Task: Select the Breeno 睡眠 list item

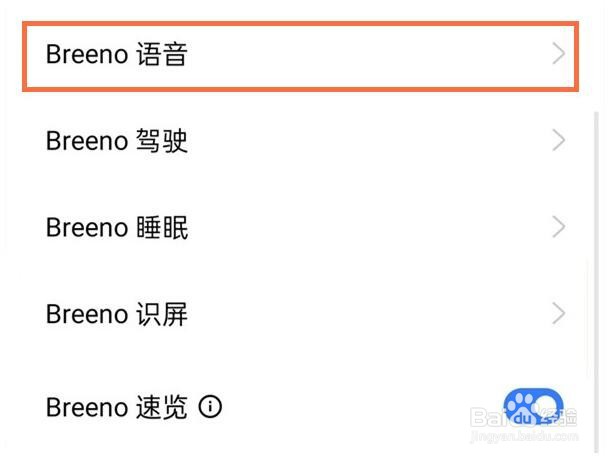Action: (300, 227)
